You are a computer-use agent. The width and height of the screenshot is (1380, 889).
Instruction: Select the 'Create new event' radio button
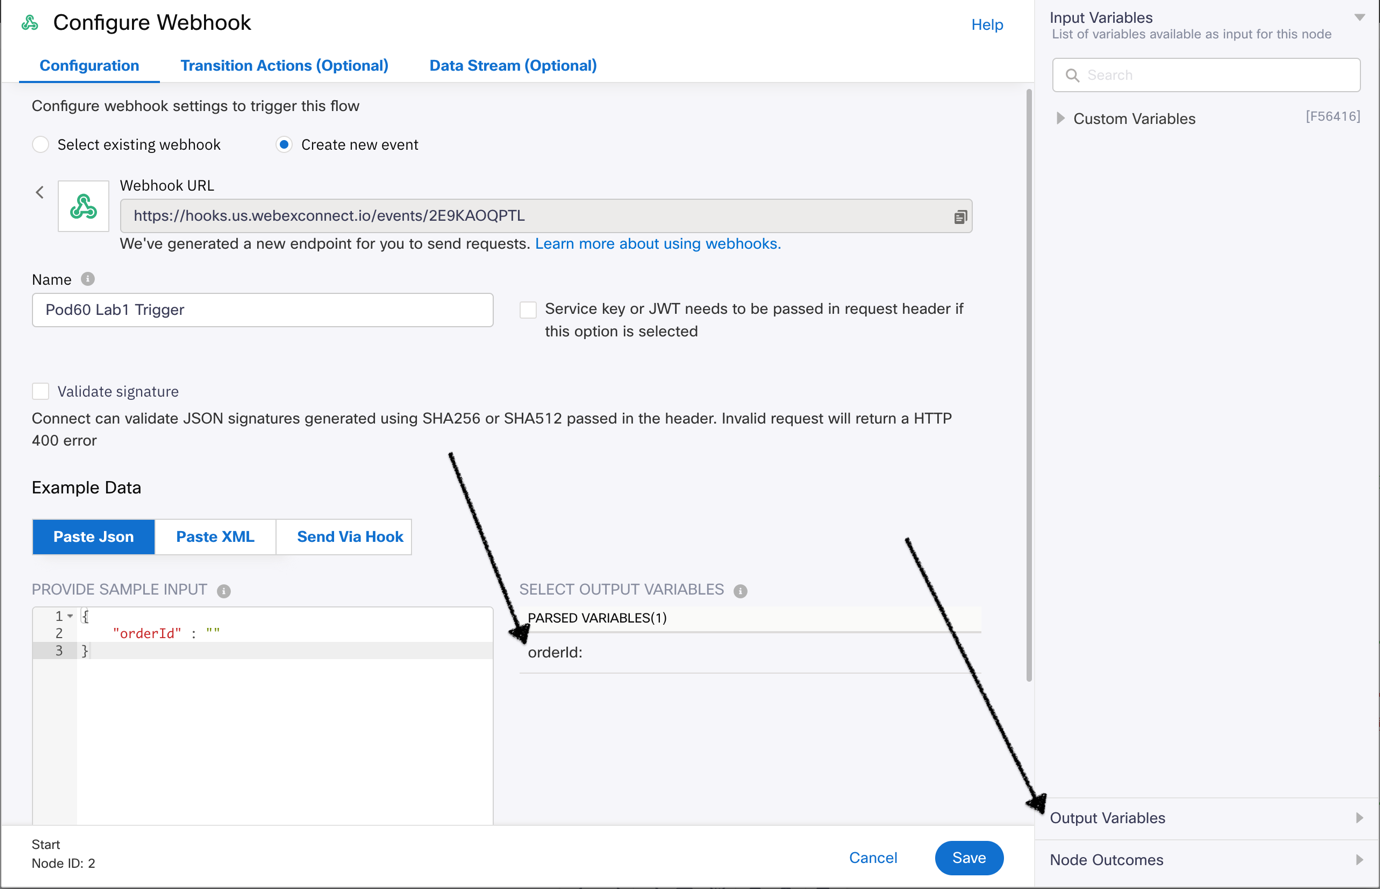pyautogui.click(x=284, y=145)
